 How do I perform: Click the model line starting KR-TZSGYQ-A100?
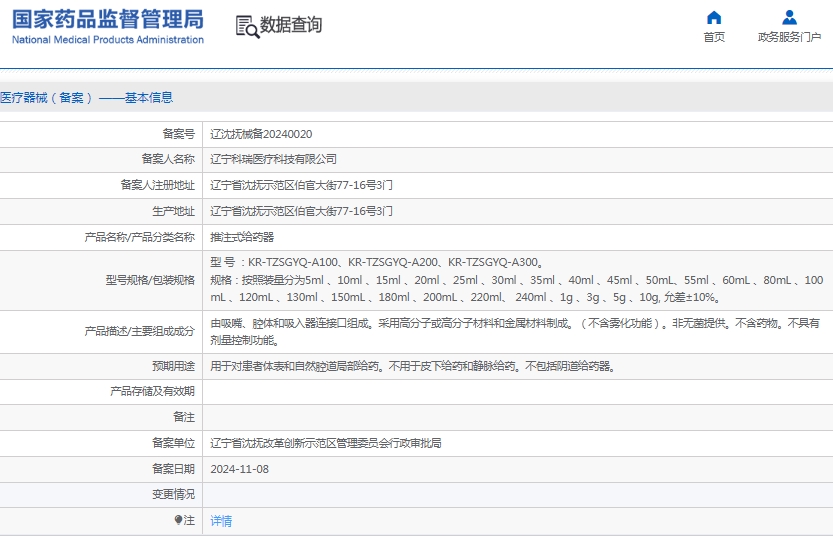tap(377, 262)
